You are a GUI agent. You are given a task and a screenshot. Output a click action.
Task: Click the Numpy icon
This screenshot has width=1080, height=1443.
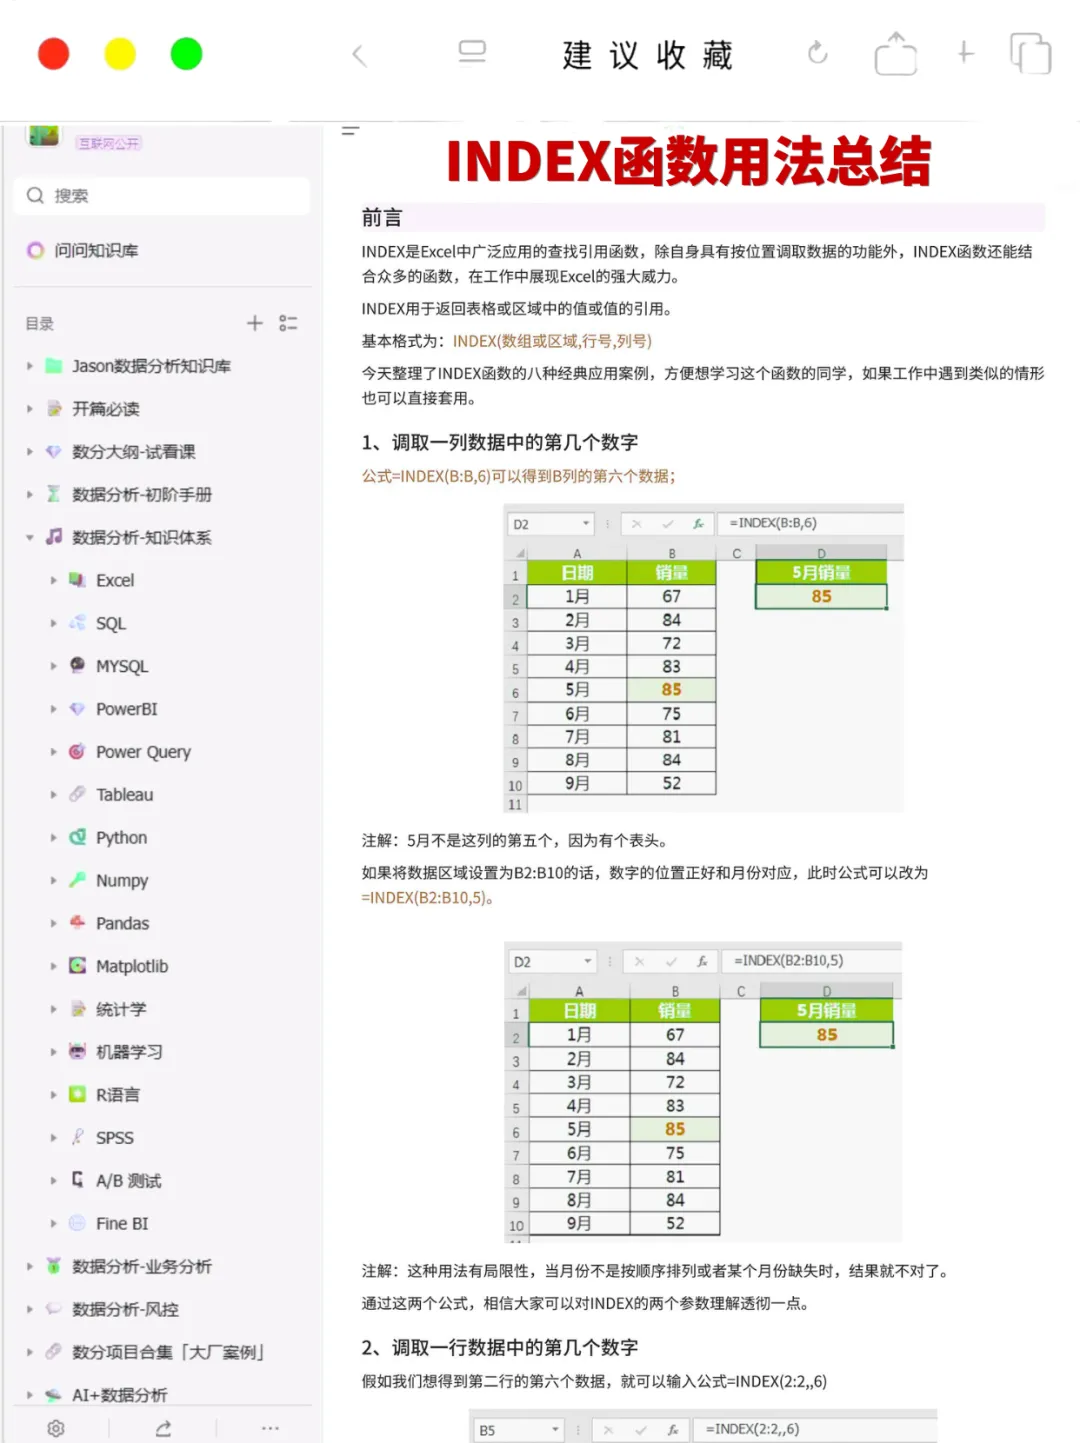pyautogui.click(x=77, y=880)
